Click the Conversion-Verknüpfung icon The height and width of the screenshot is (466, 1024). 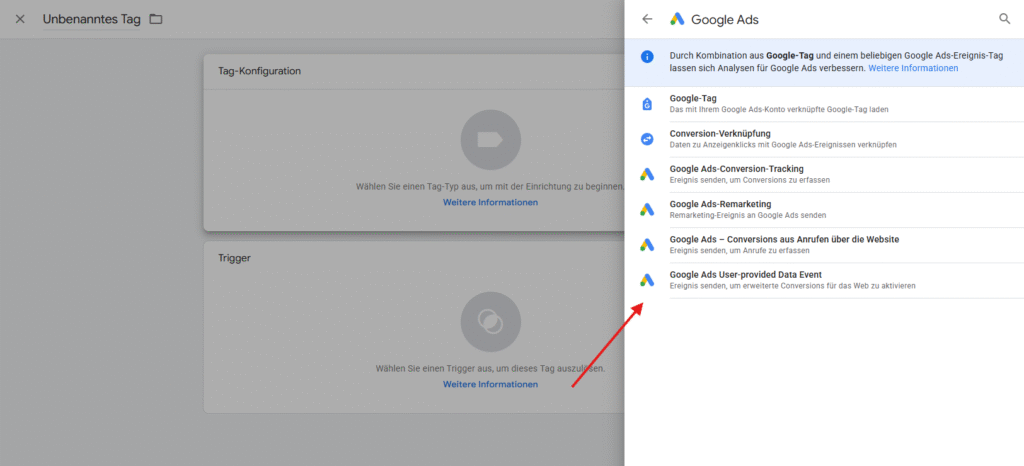click(647, 139)
